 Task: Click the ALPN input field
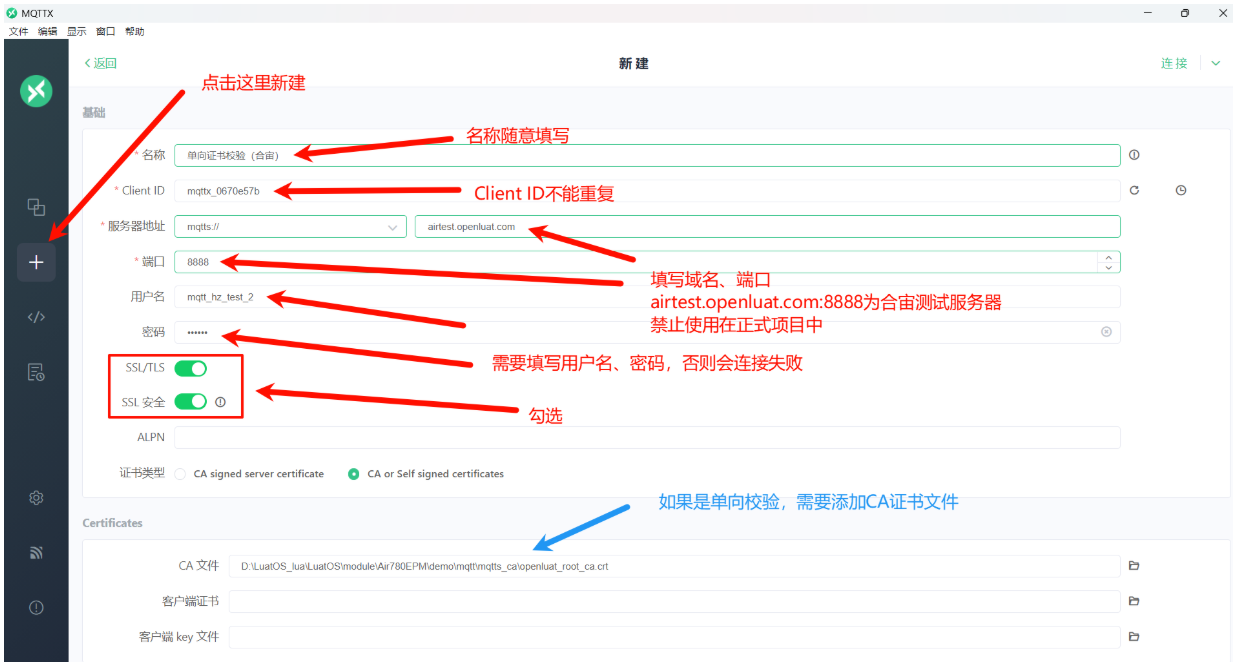pos(647,437)
